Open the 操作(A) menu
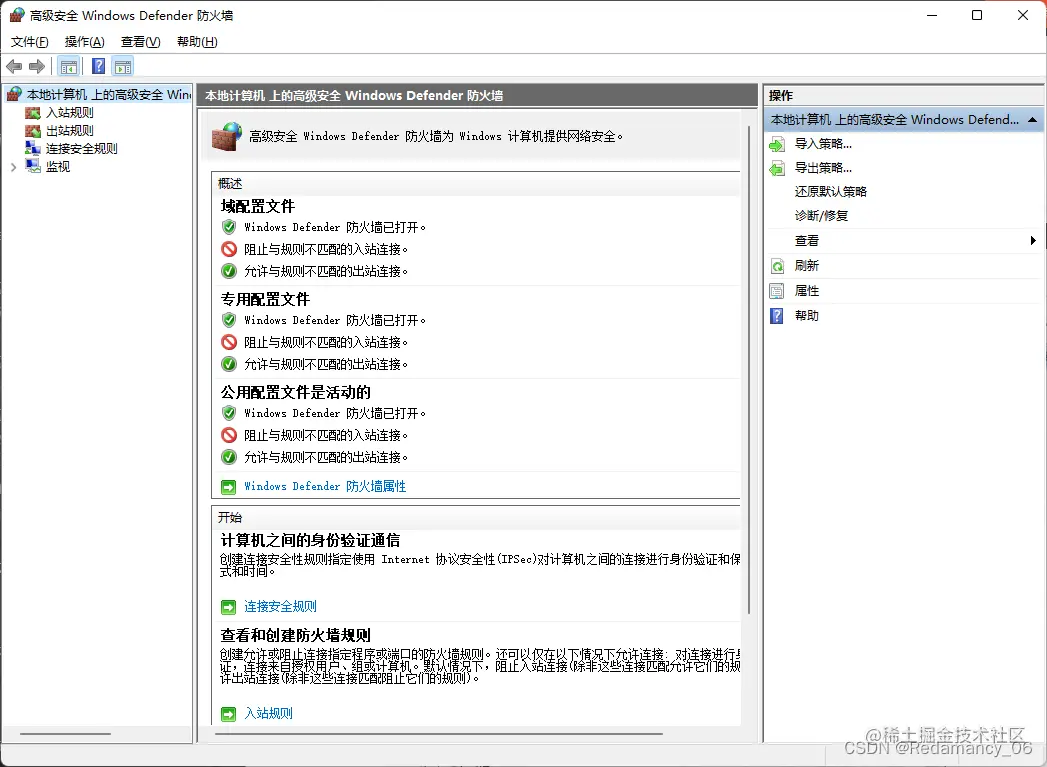This screenshot has width=1047, height=767. 84,42
